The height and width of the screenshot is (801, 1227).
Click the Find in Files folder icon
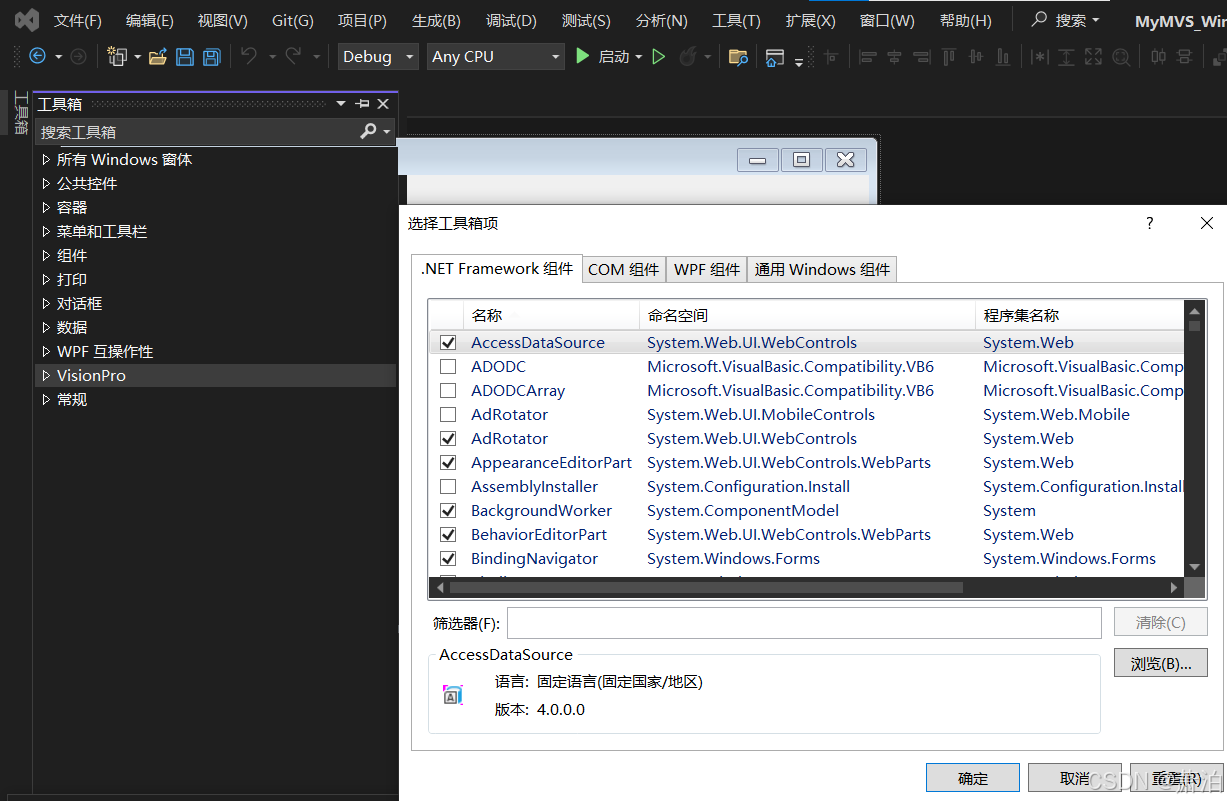(x=738, y=57)
